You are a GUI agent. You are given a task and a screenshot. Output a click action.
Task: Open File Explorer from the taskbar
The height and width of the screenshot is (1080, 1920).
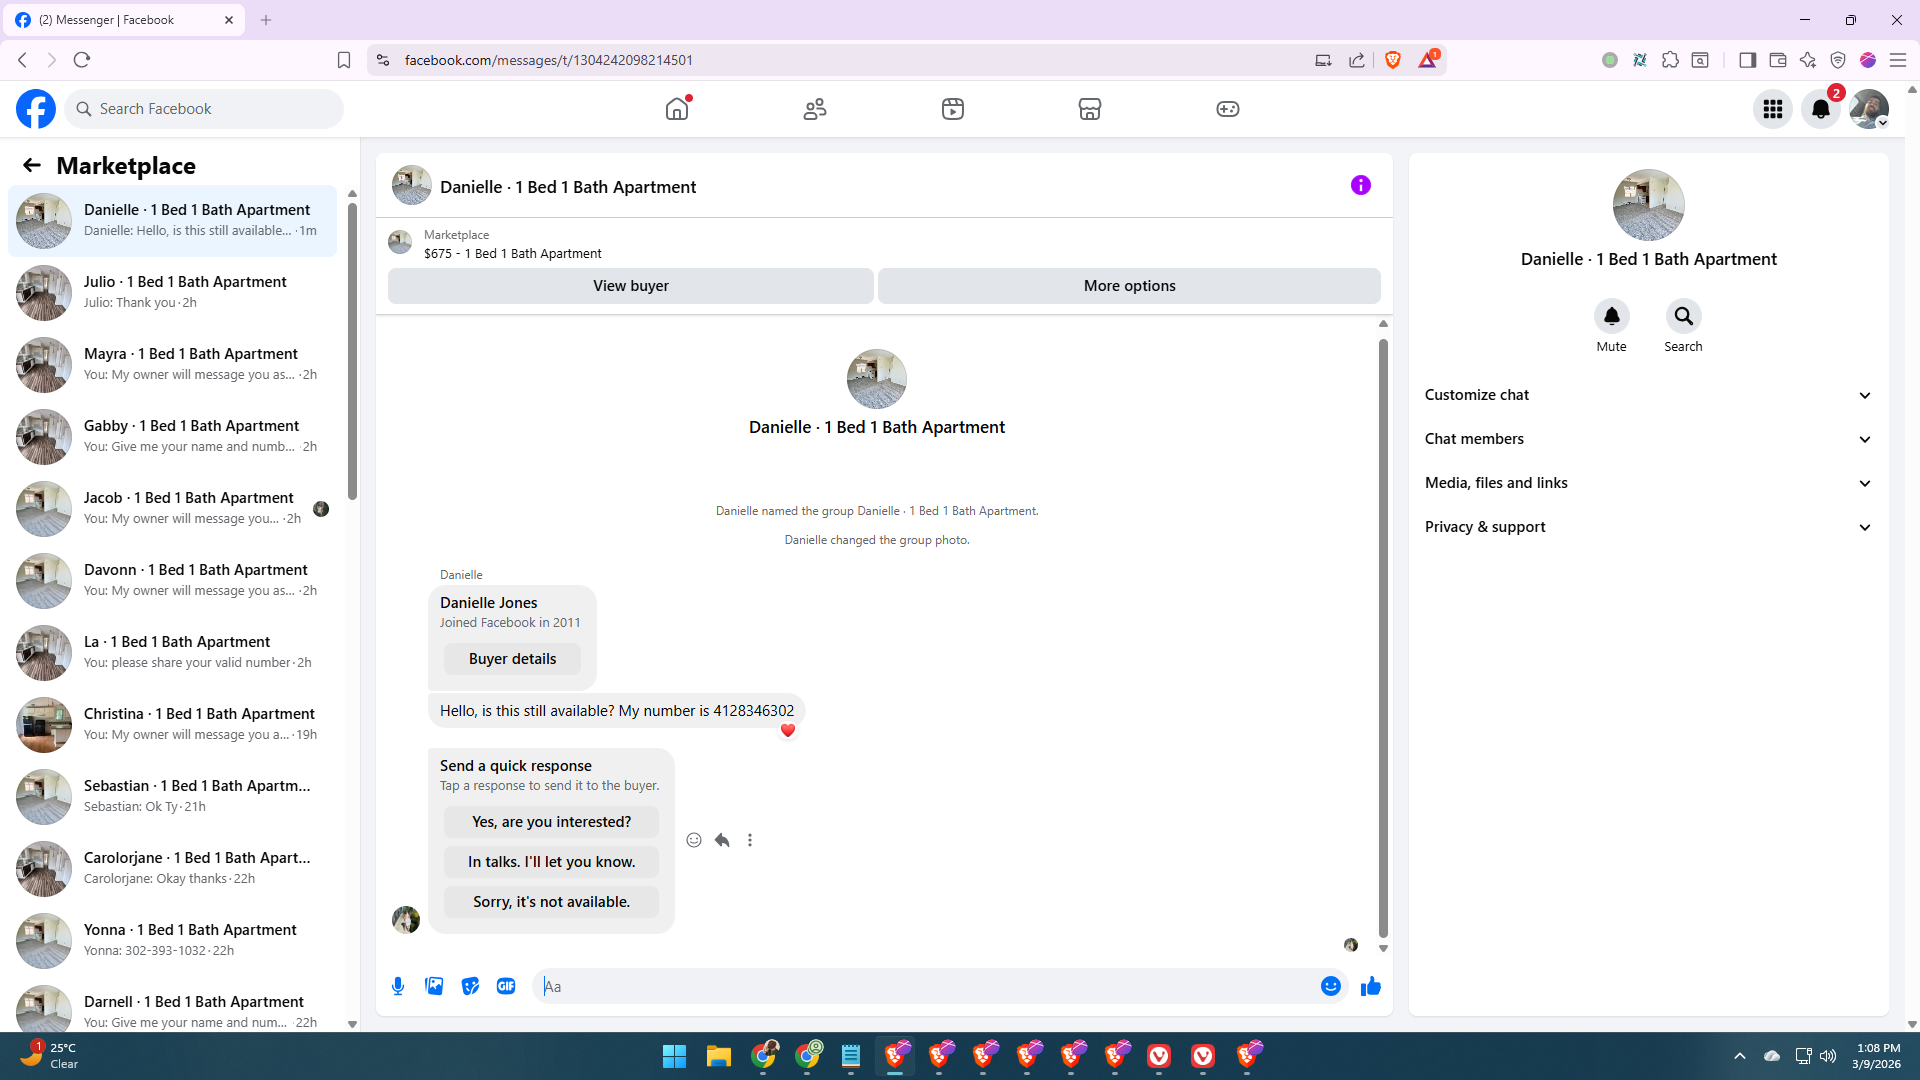[x=718, y=1056]
